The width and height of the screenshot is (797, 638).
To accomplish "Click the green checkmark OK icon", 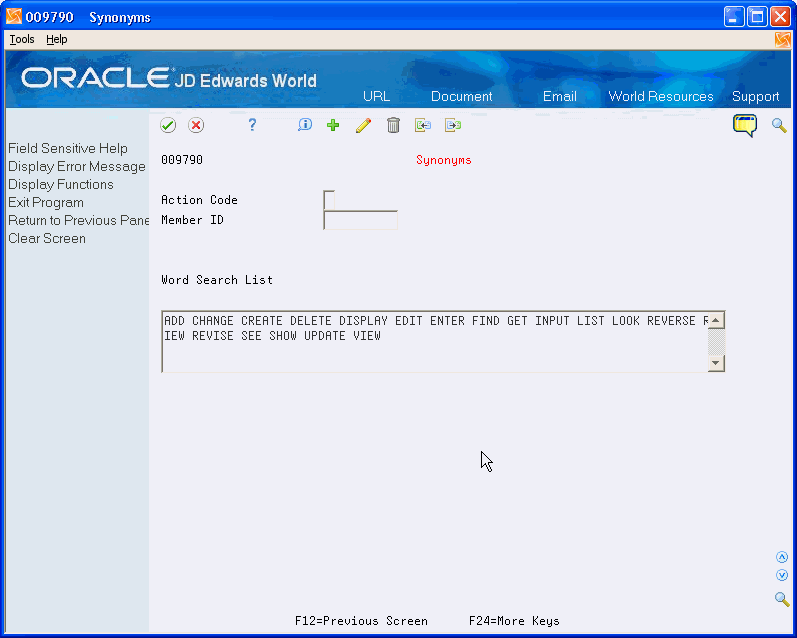I will [168, 125].
